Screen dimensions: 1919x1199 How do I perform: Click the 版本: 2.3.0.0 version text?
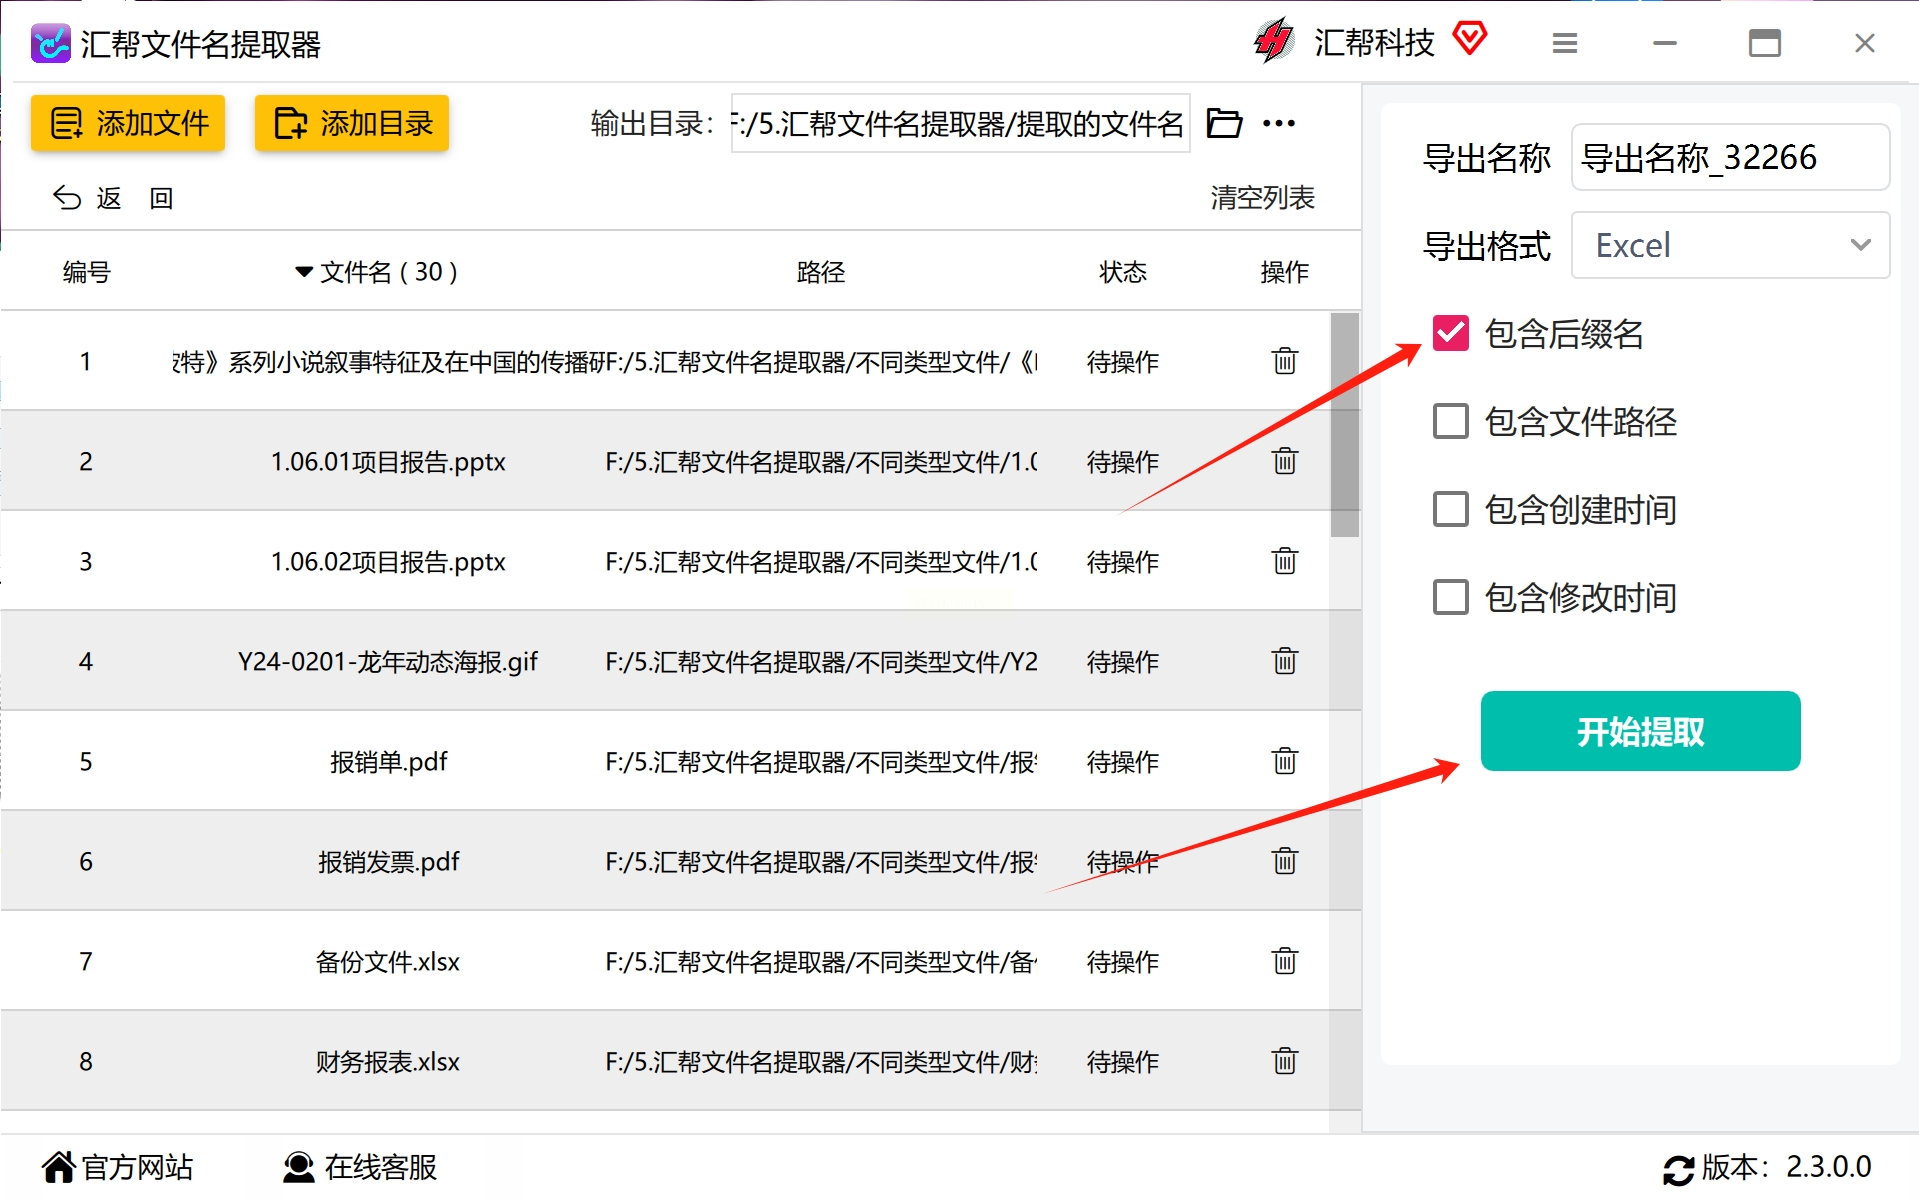tap(1787, 1167)
